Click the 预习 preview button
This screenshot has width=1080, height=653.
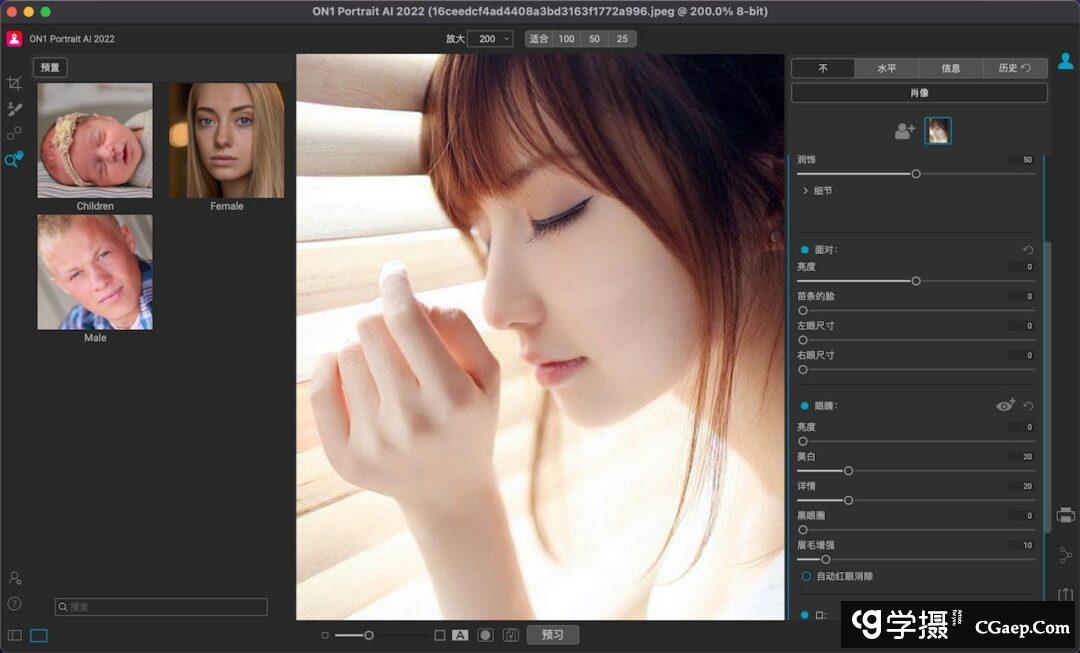552,635
